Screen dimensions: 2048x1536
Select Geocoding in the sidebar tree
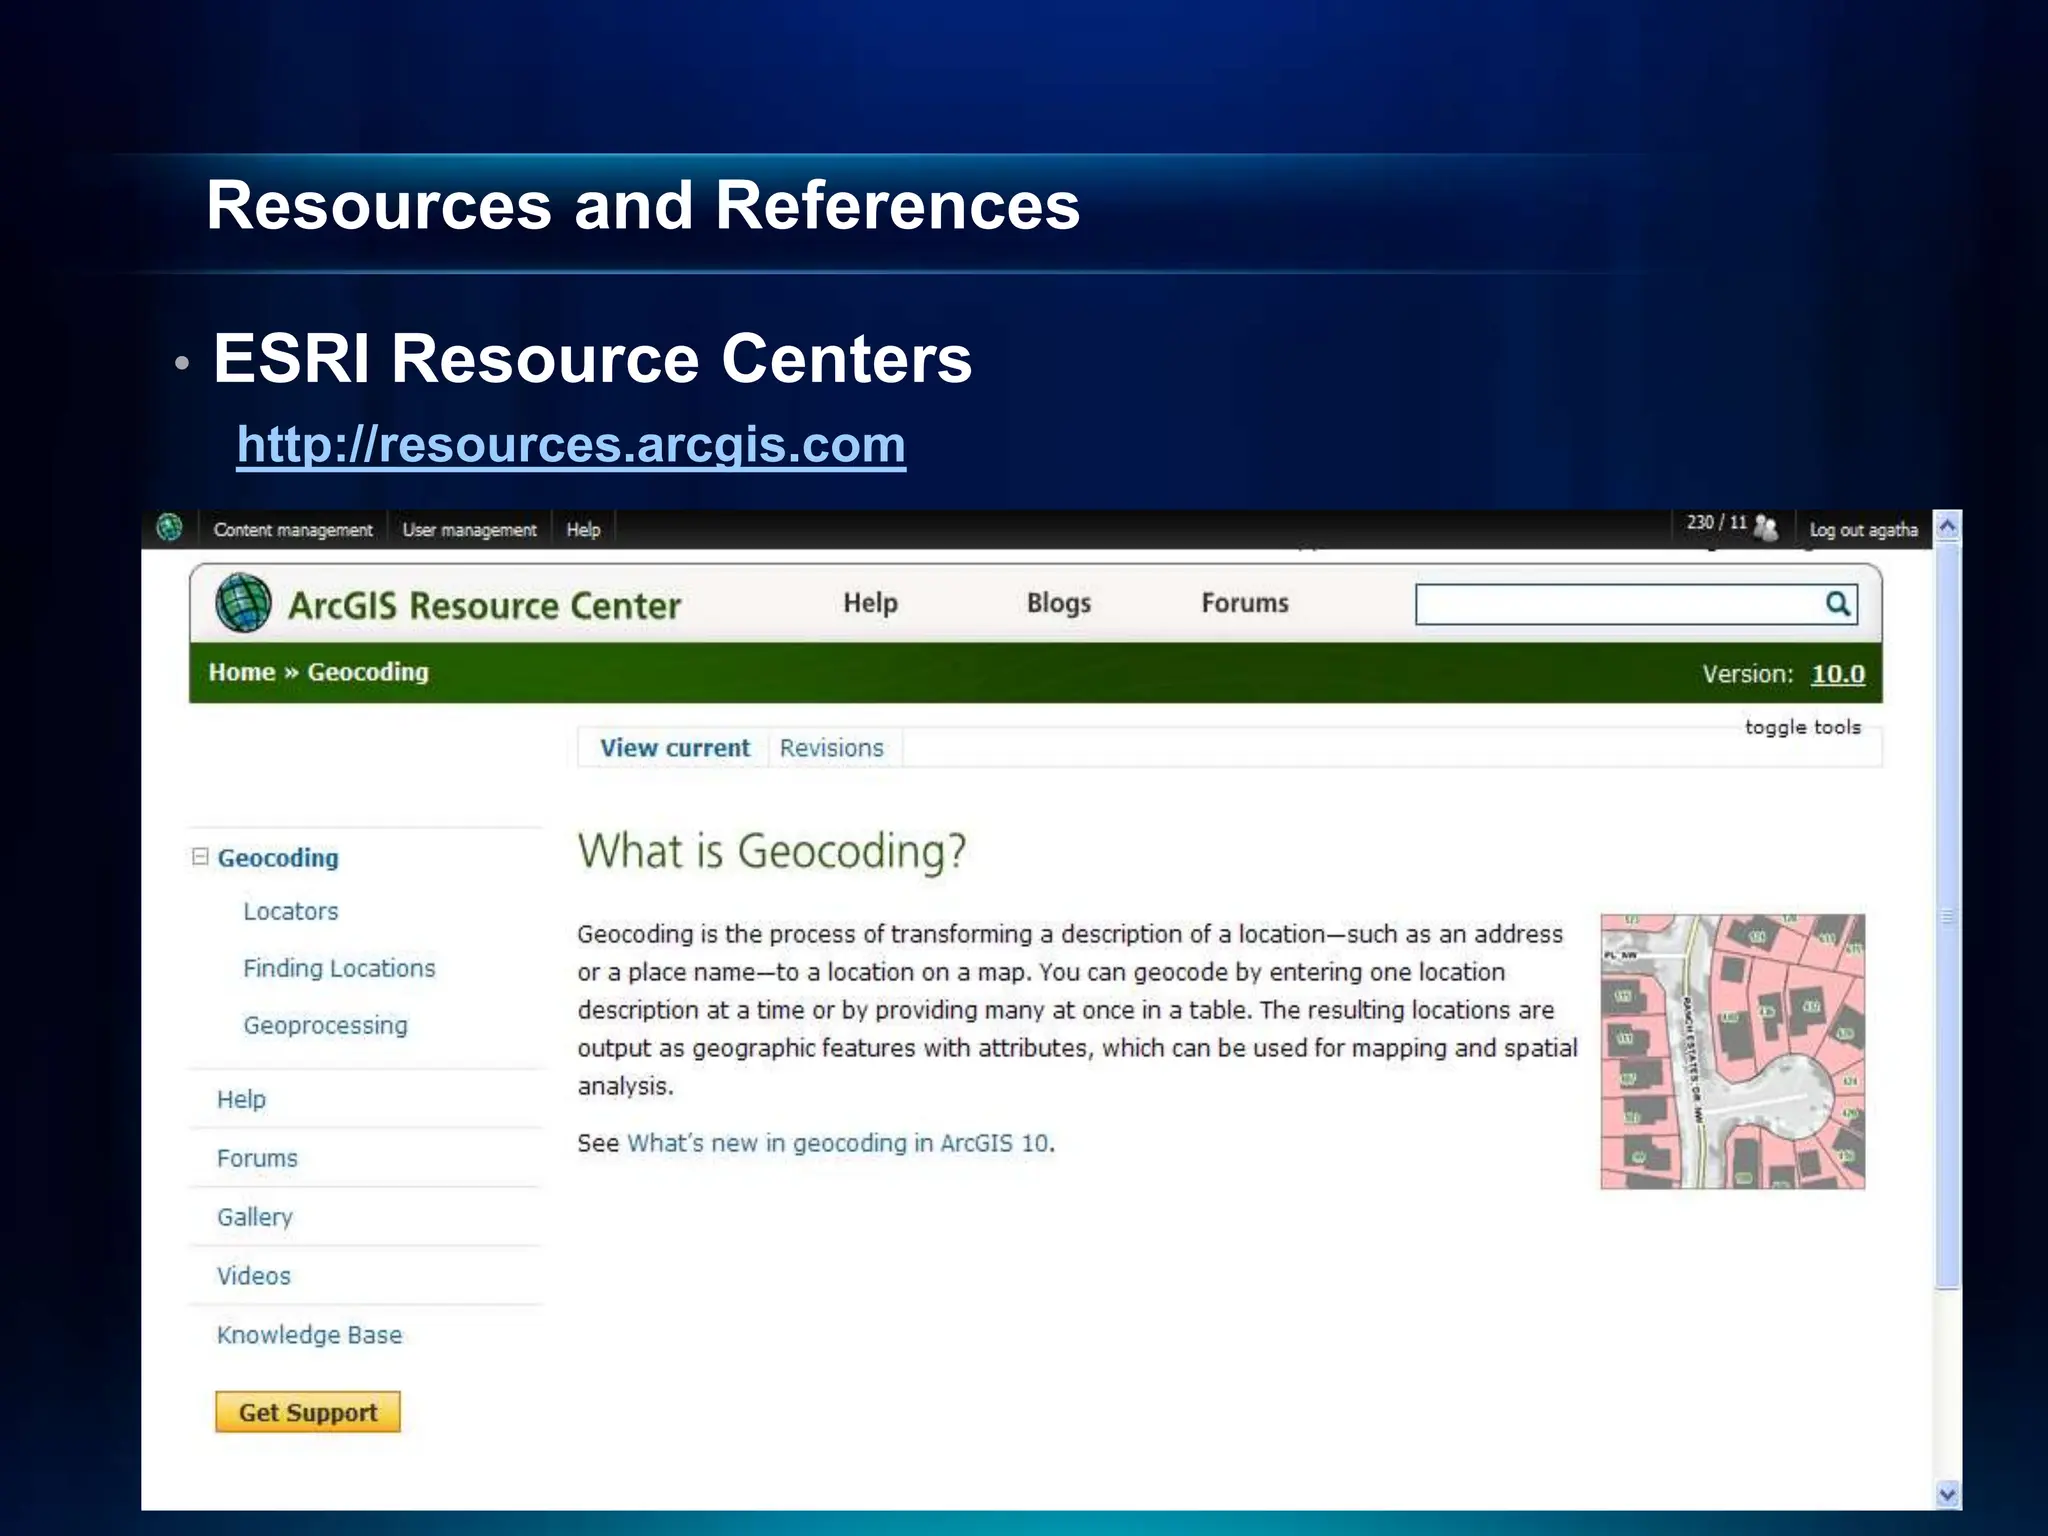pos(278,858)
